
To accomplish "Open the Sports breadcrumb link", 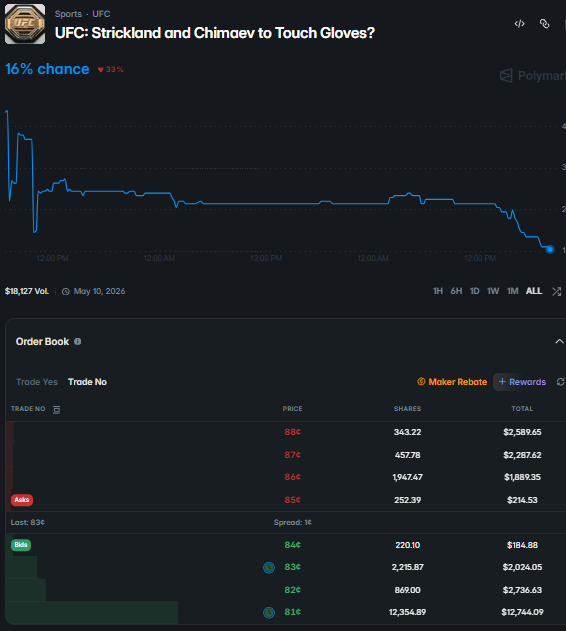I will click(68, 14).
